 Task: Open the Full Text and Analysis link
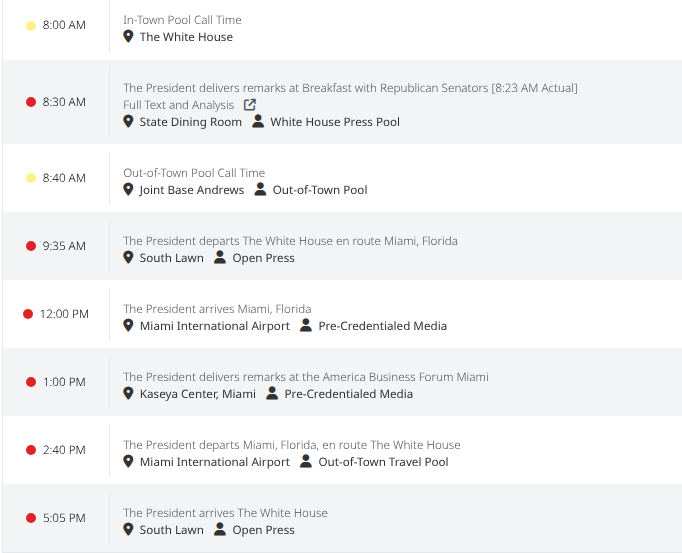click(178, 105)
